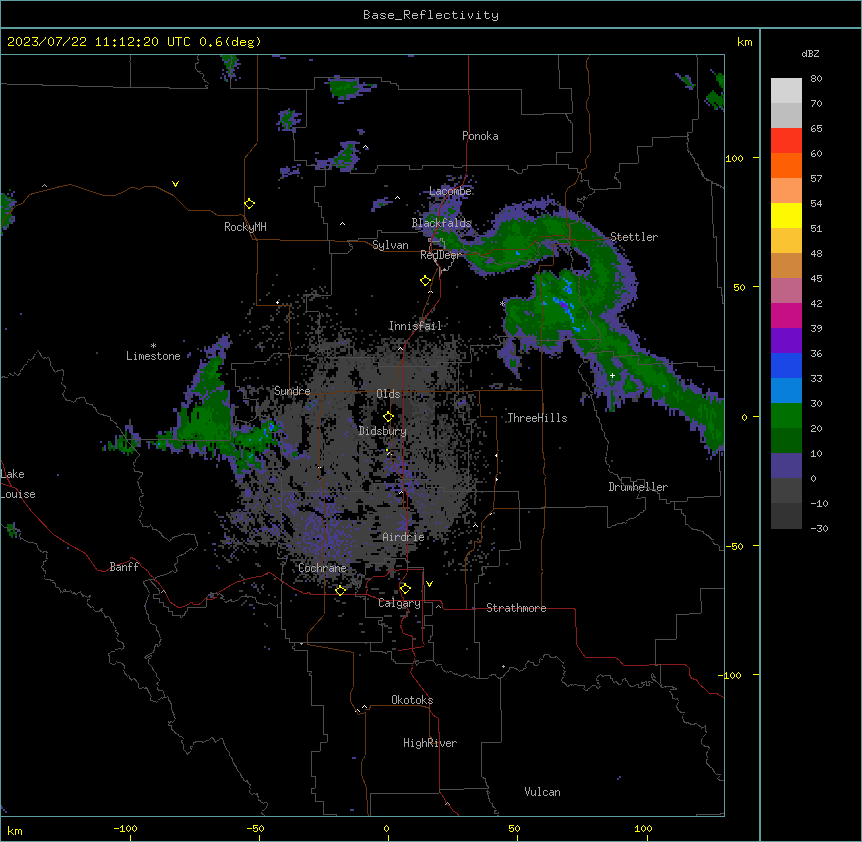Pick the pink 42-45 dBZ legend swatch
Image resolution: width=862 pixels, height=842 pixels.
click(x=786, y=291)
